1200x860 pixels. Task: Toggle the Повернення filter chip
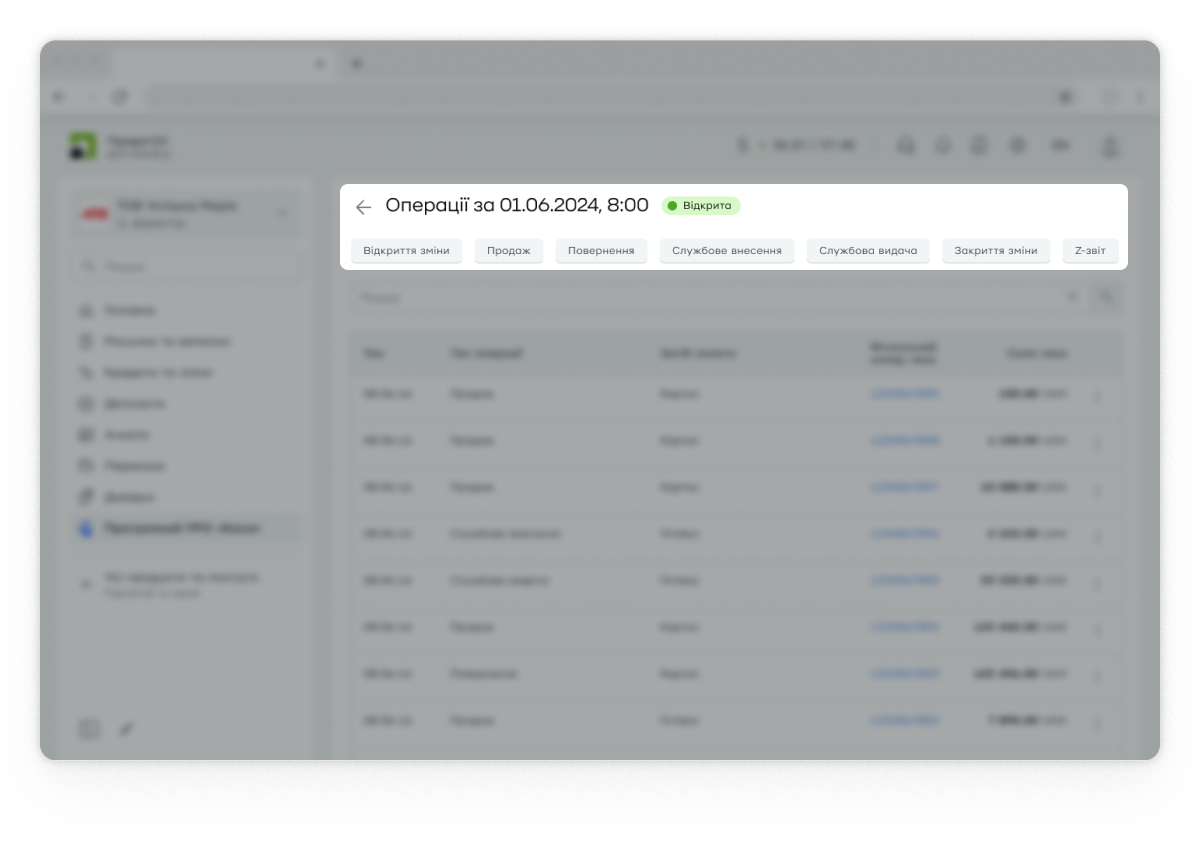pyautogui.click(x=601, y=250)
